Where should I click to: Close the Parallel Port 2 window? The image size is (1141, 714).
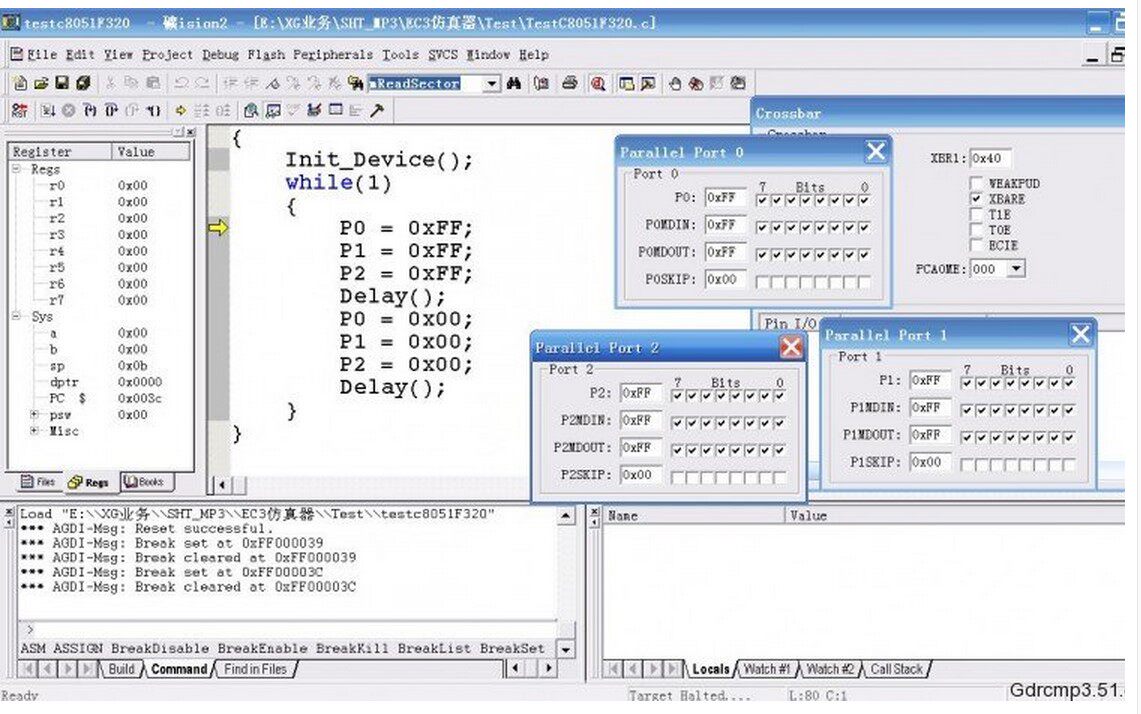coord(791,347)
